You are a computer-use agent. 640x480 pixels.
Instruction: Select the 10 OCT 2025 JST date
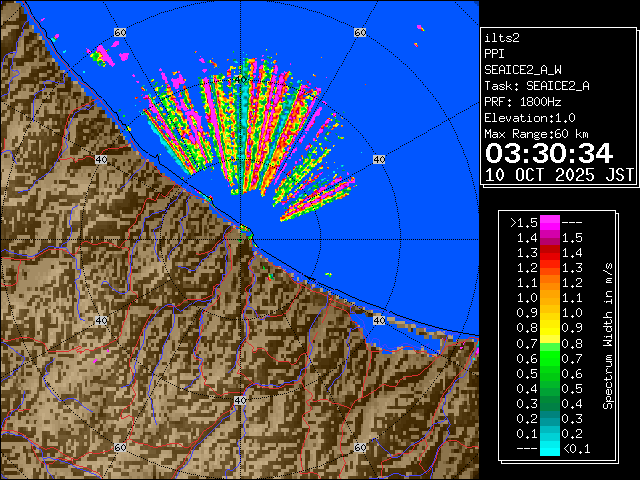558,174
